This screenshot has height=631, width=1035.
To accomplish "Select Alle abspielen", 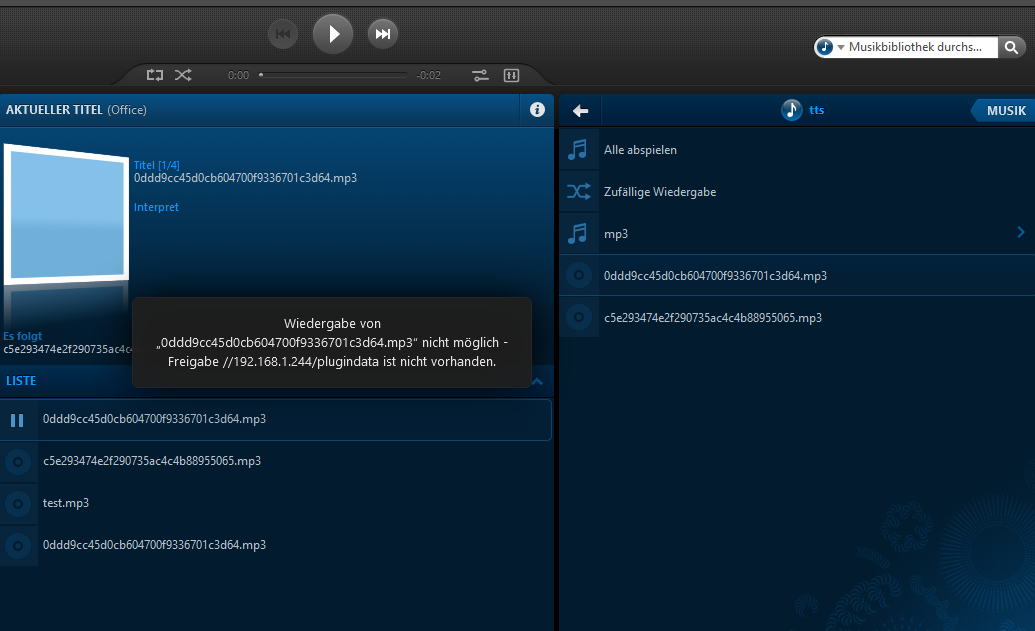I will coord(640,150).
